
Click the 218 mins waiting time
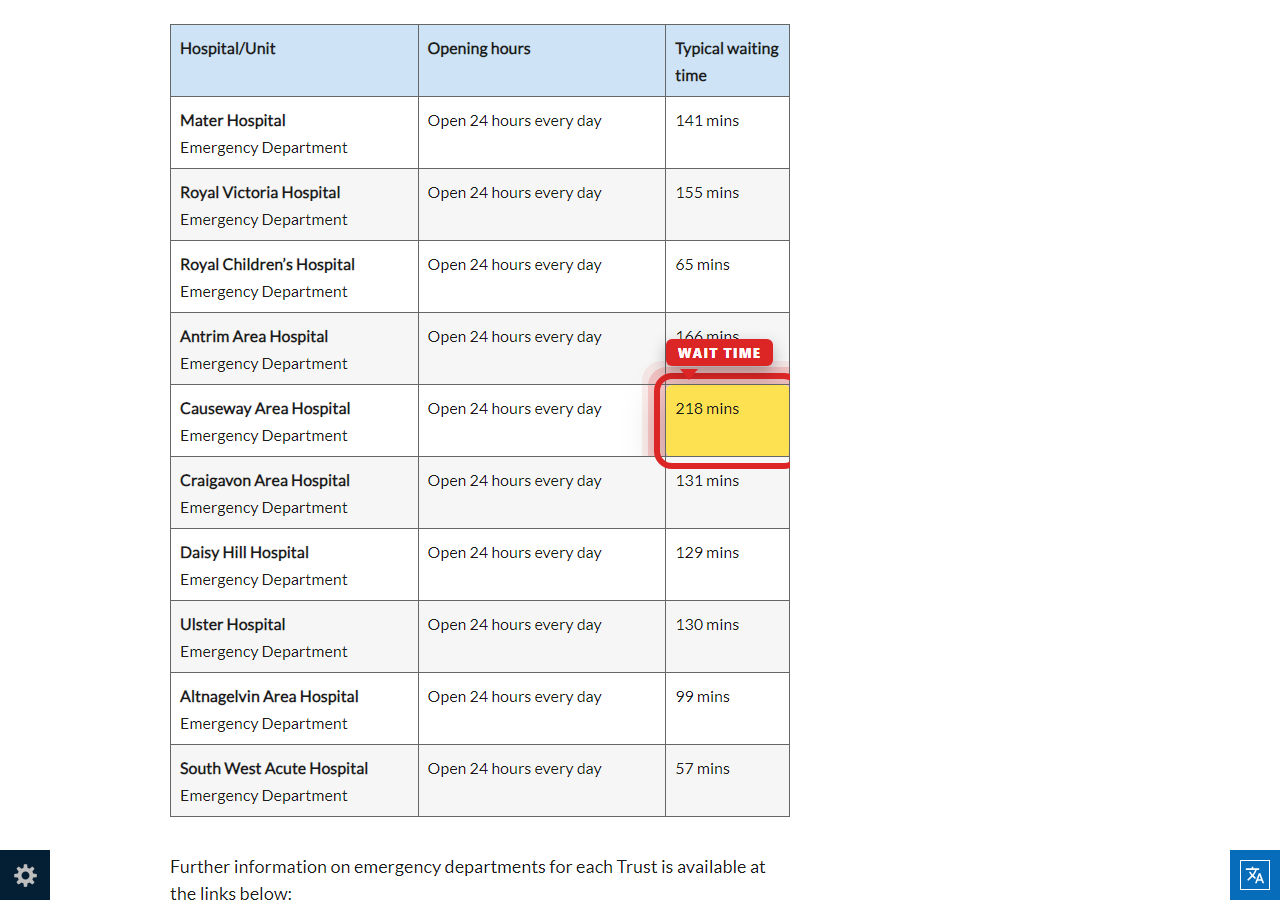pyautogui.click(x=707, y=408)
